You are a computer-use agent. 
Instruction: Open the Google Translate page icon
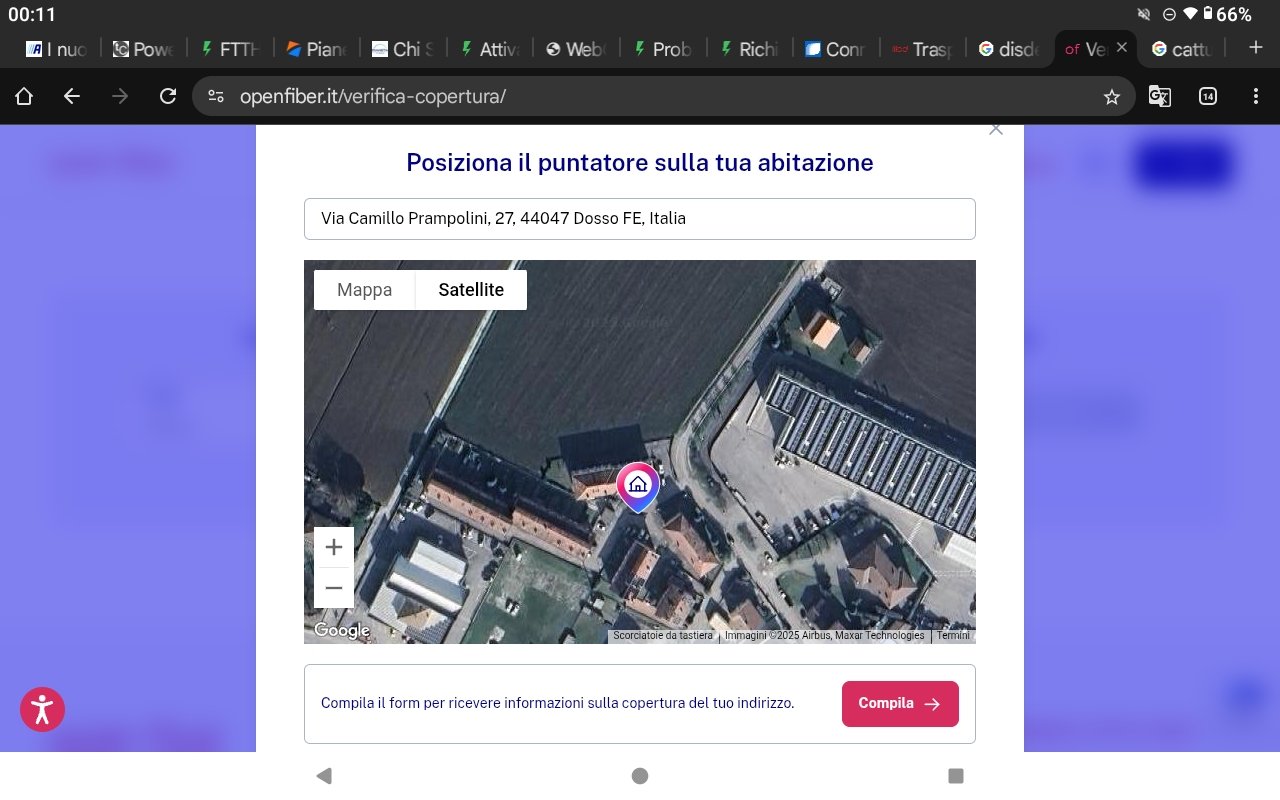[1159, 96]
